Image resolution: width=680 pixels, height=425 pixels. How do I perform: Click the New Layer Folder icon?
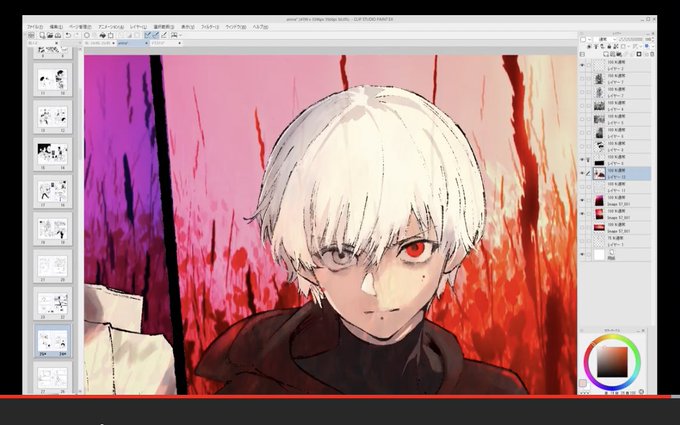(x=619, y=54)
